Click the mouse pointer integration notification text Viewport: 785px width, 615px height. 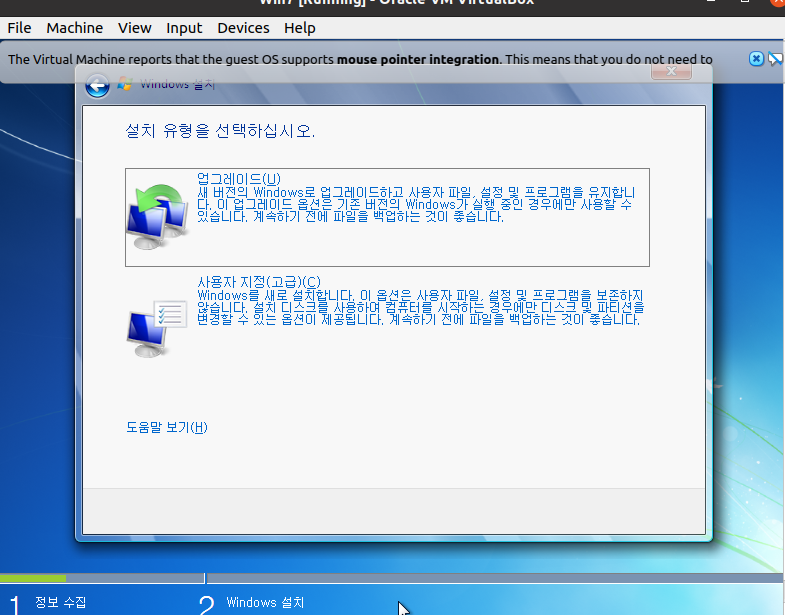click(x=360, y=60)
